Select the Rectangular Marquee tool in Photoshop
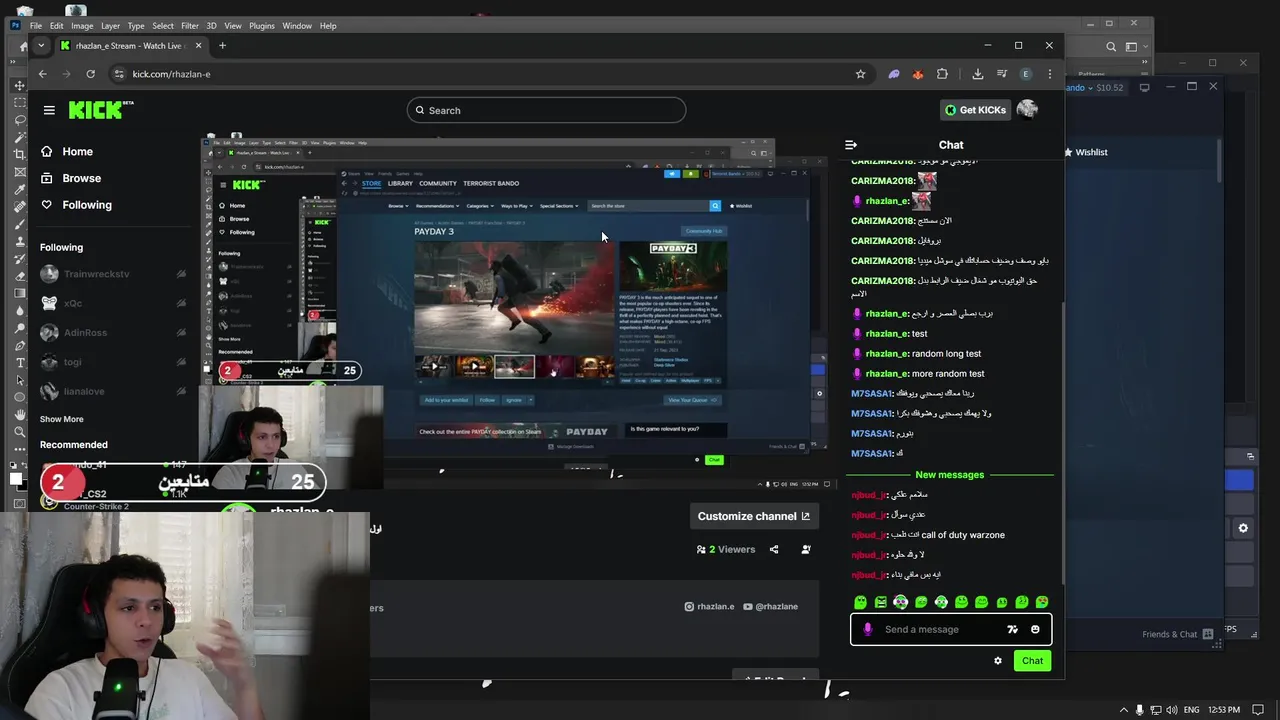 point(20,102)
